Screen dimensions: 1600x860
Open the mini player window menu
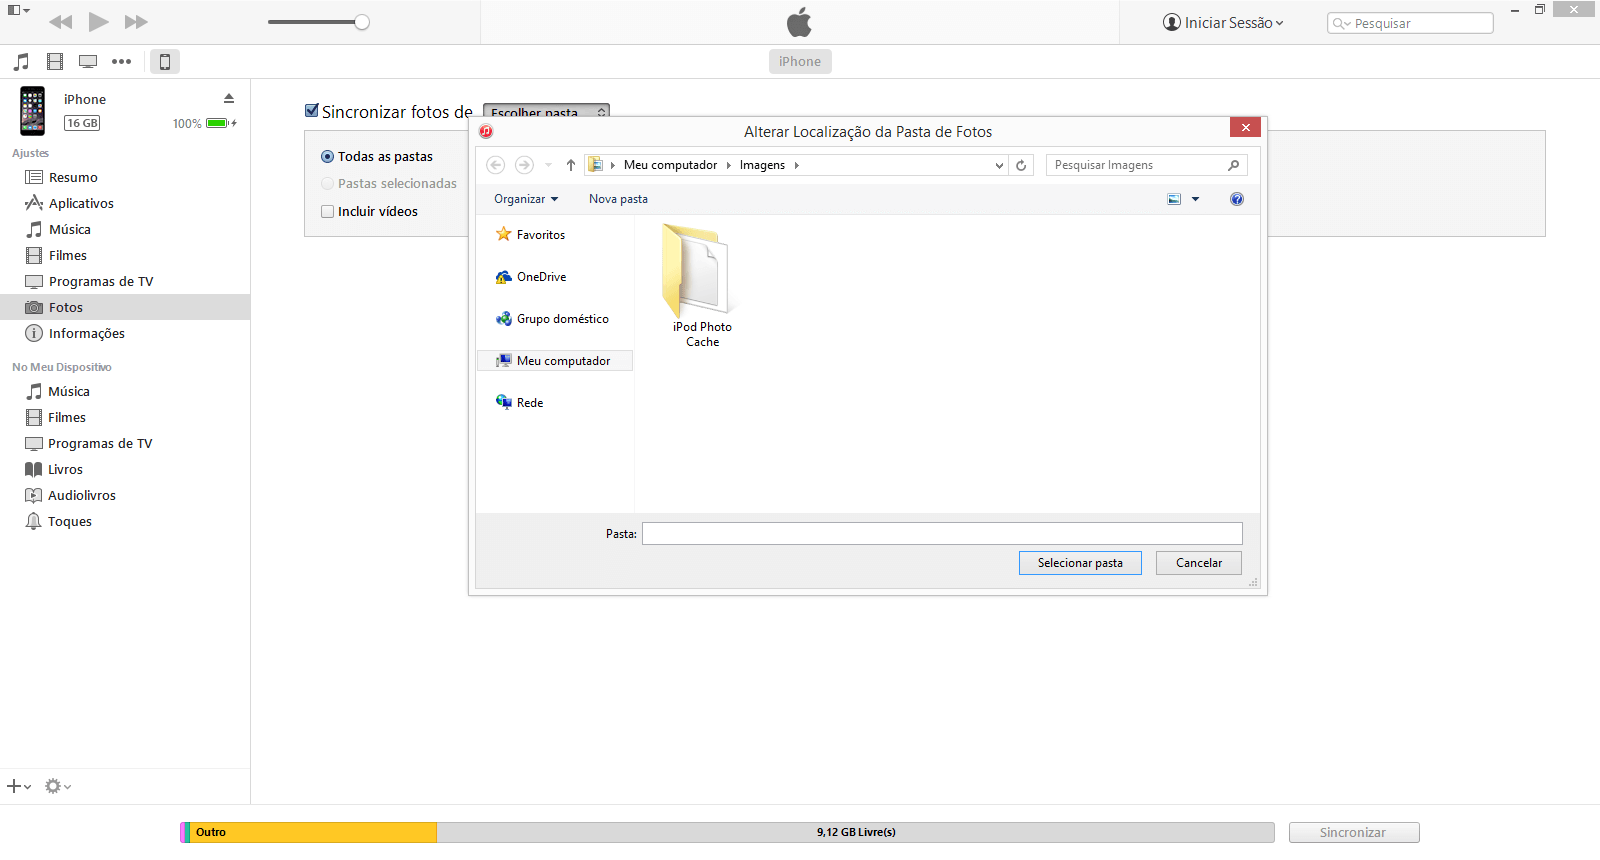click(18, 10)
